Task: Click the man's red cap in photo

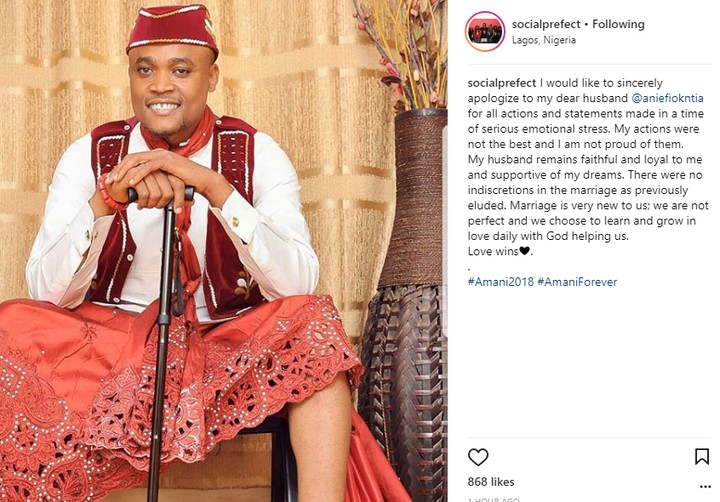Action: click(173, 28)
